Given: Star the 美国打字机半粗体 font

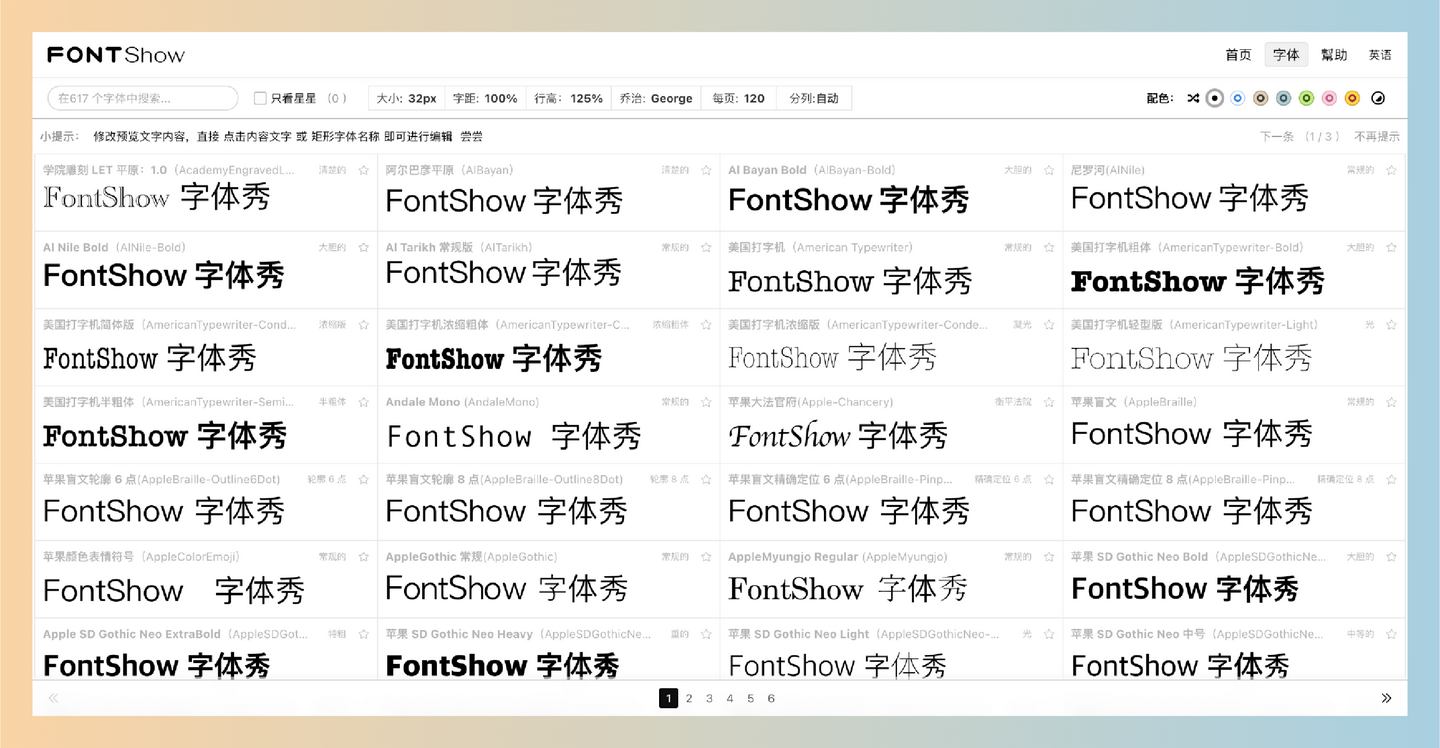Looking at the screenshot, I should coord(363,402).
